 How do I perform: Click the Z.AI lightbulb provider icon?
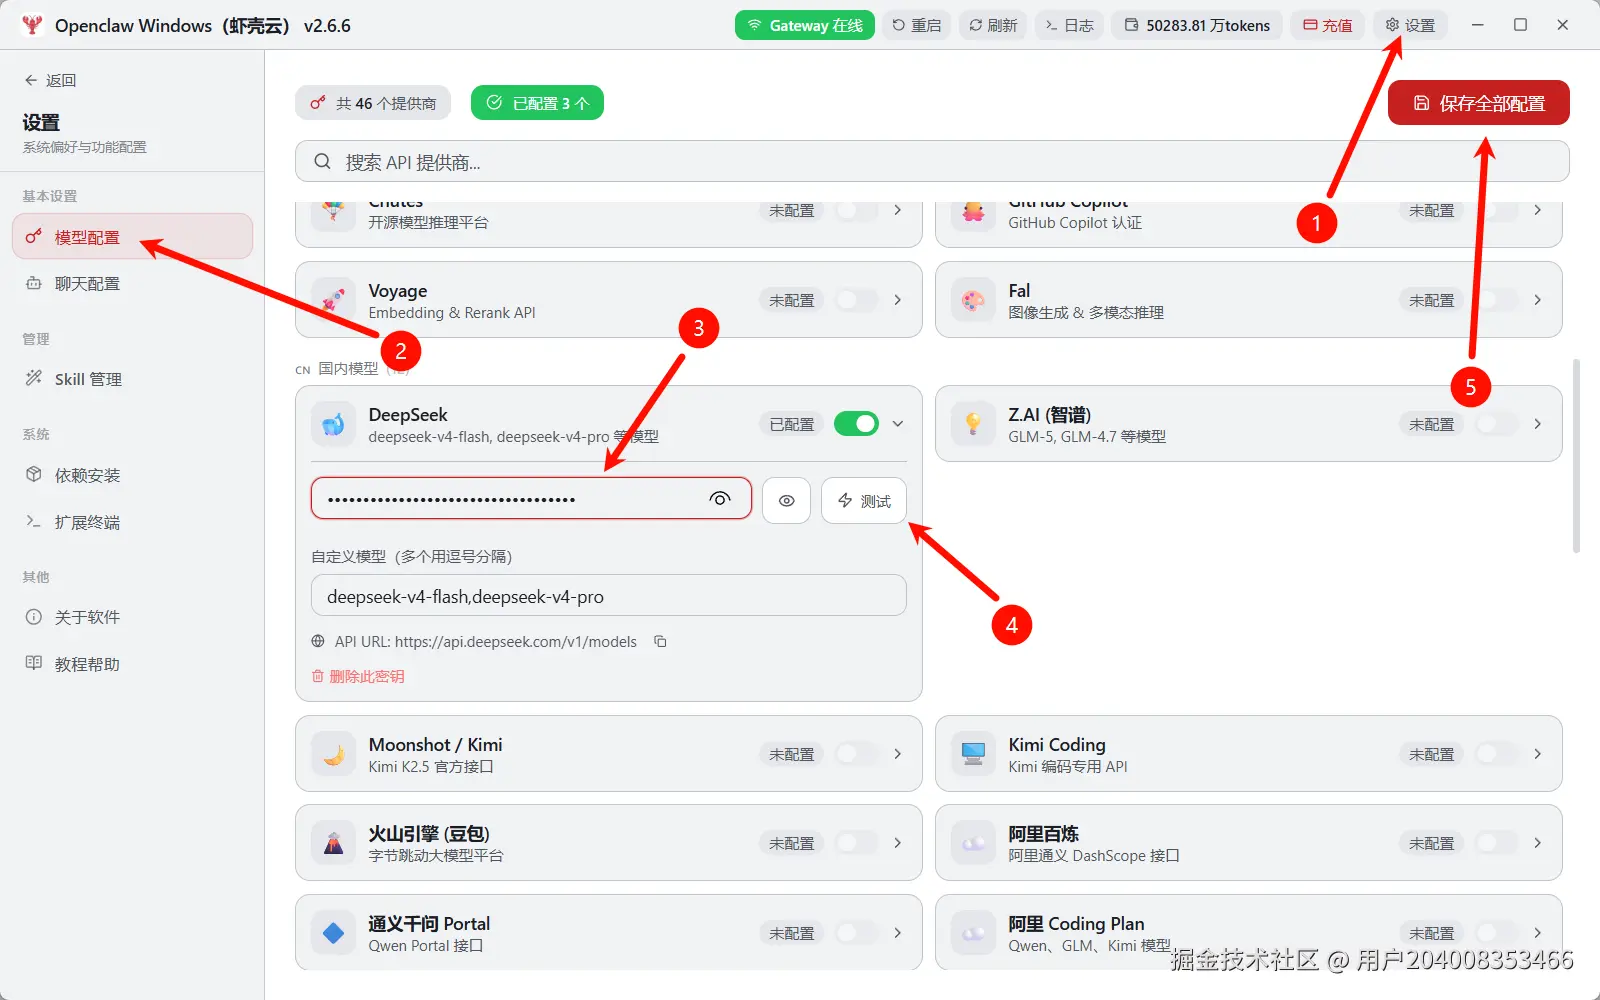pos(974,424)
